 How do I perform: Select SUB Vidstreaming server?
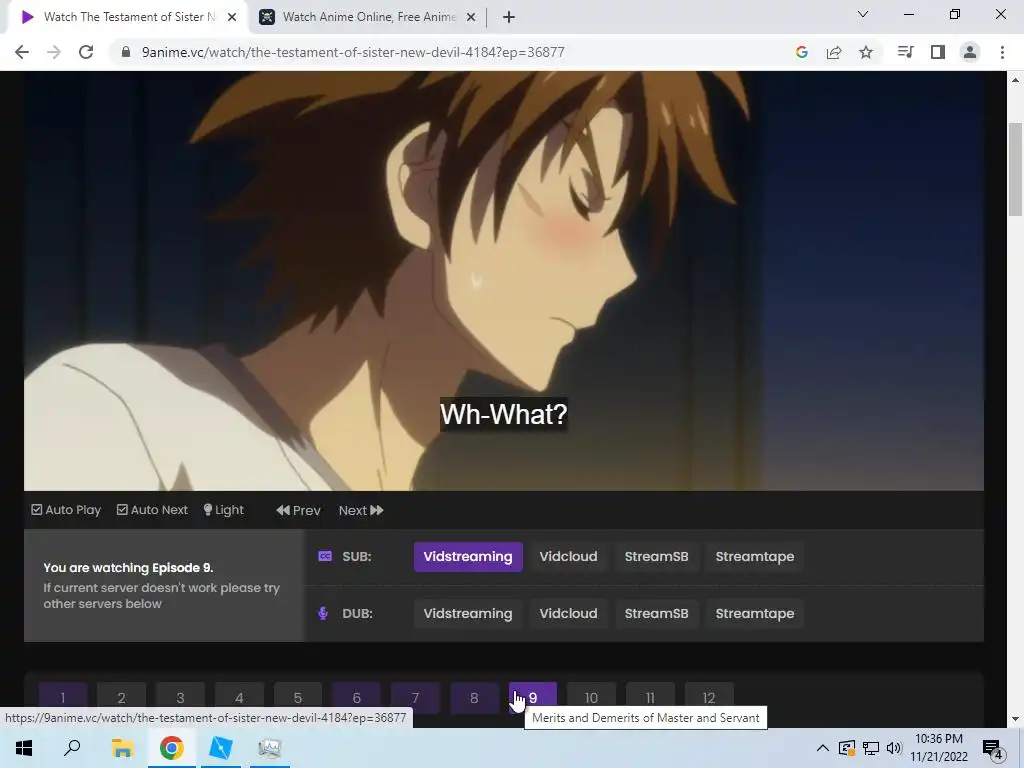468,557
